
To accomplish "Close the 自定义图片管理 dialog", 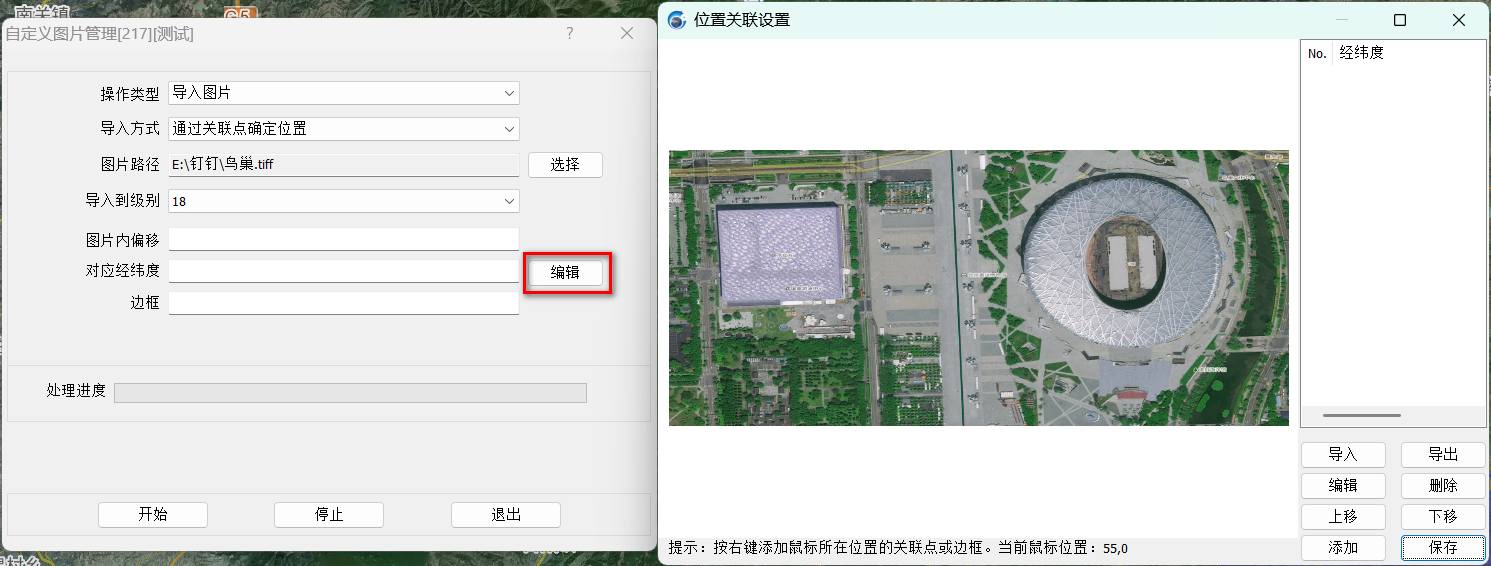I will 627,33.
